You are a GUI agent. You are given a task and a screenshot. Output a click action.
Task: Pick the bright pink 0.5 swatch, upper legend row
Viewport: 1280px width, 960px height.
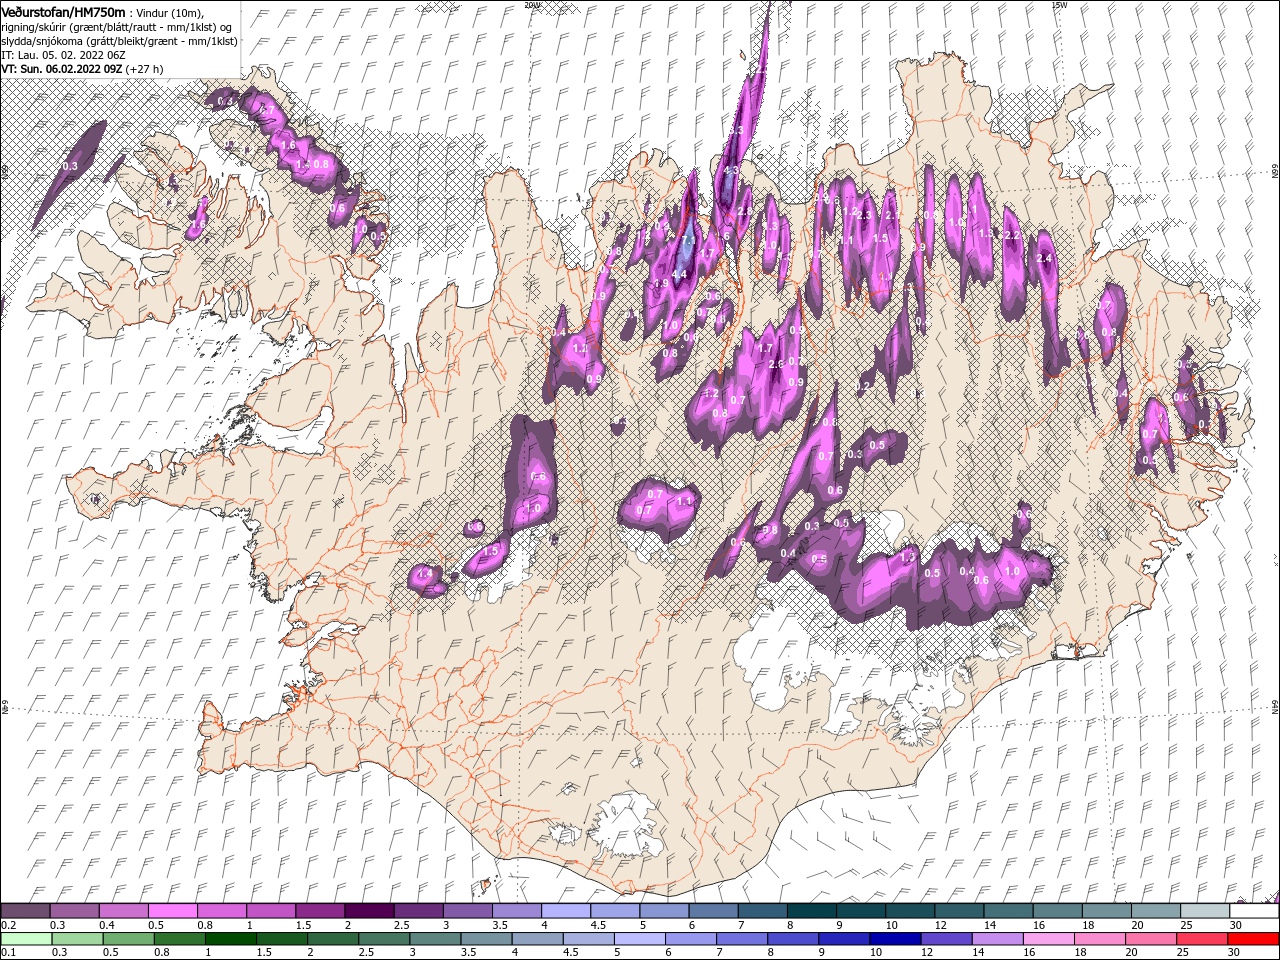(x=173, y=911)
